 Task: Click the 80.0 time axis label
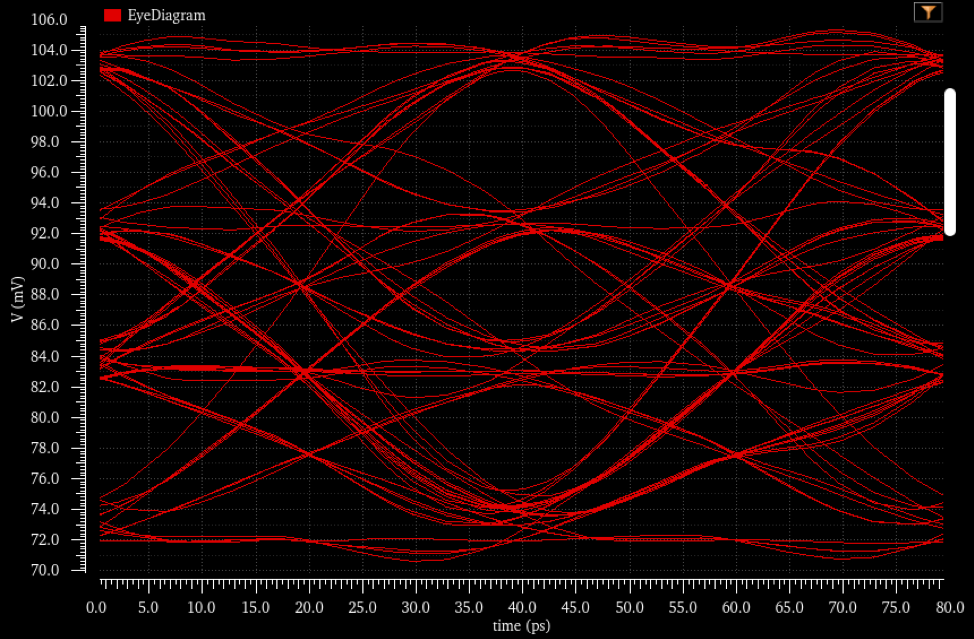tap(949, 607)
